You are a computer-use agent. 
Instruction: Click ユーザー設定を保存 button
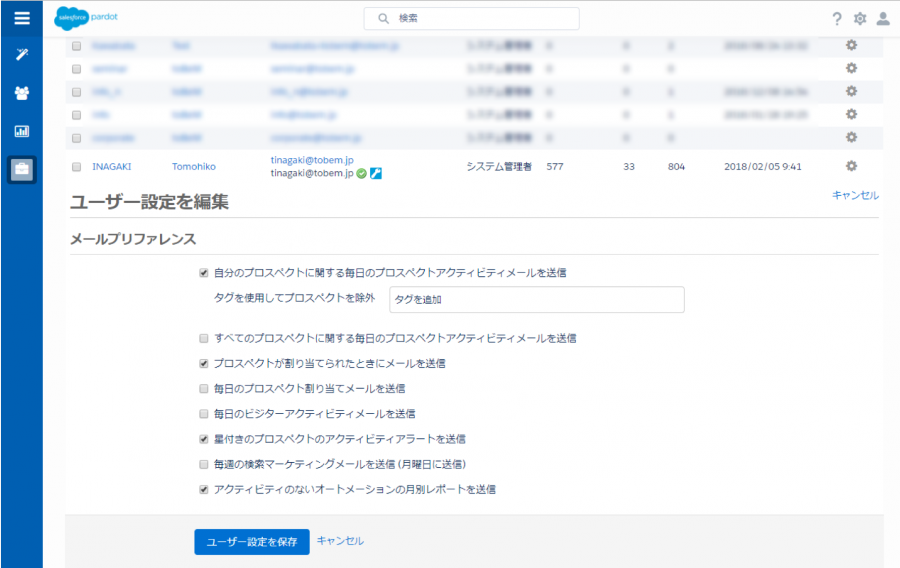(x=252, y=541)
